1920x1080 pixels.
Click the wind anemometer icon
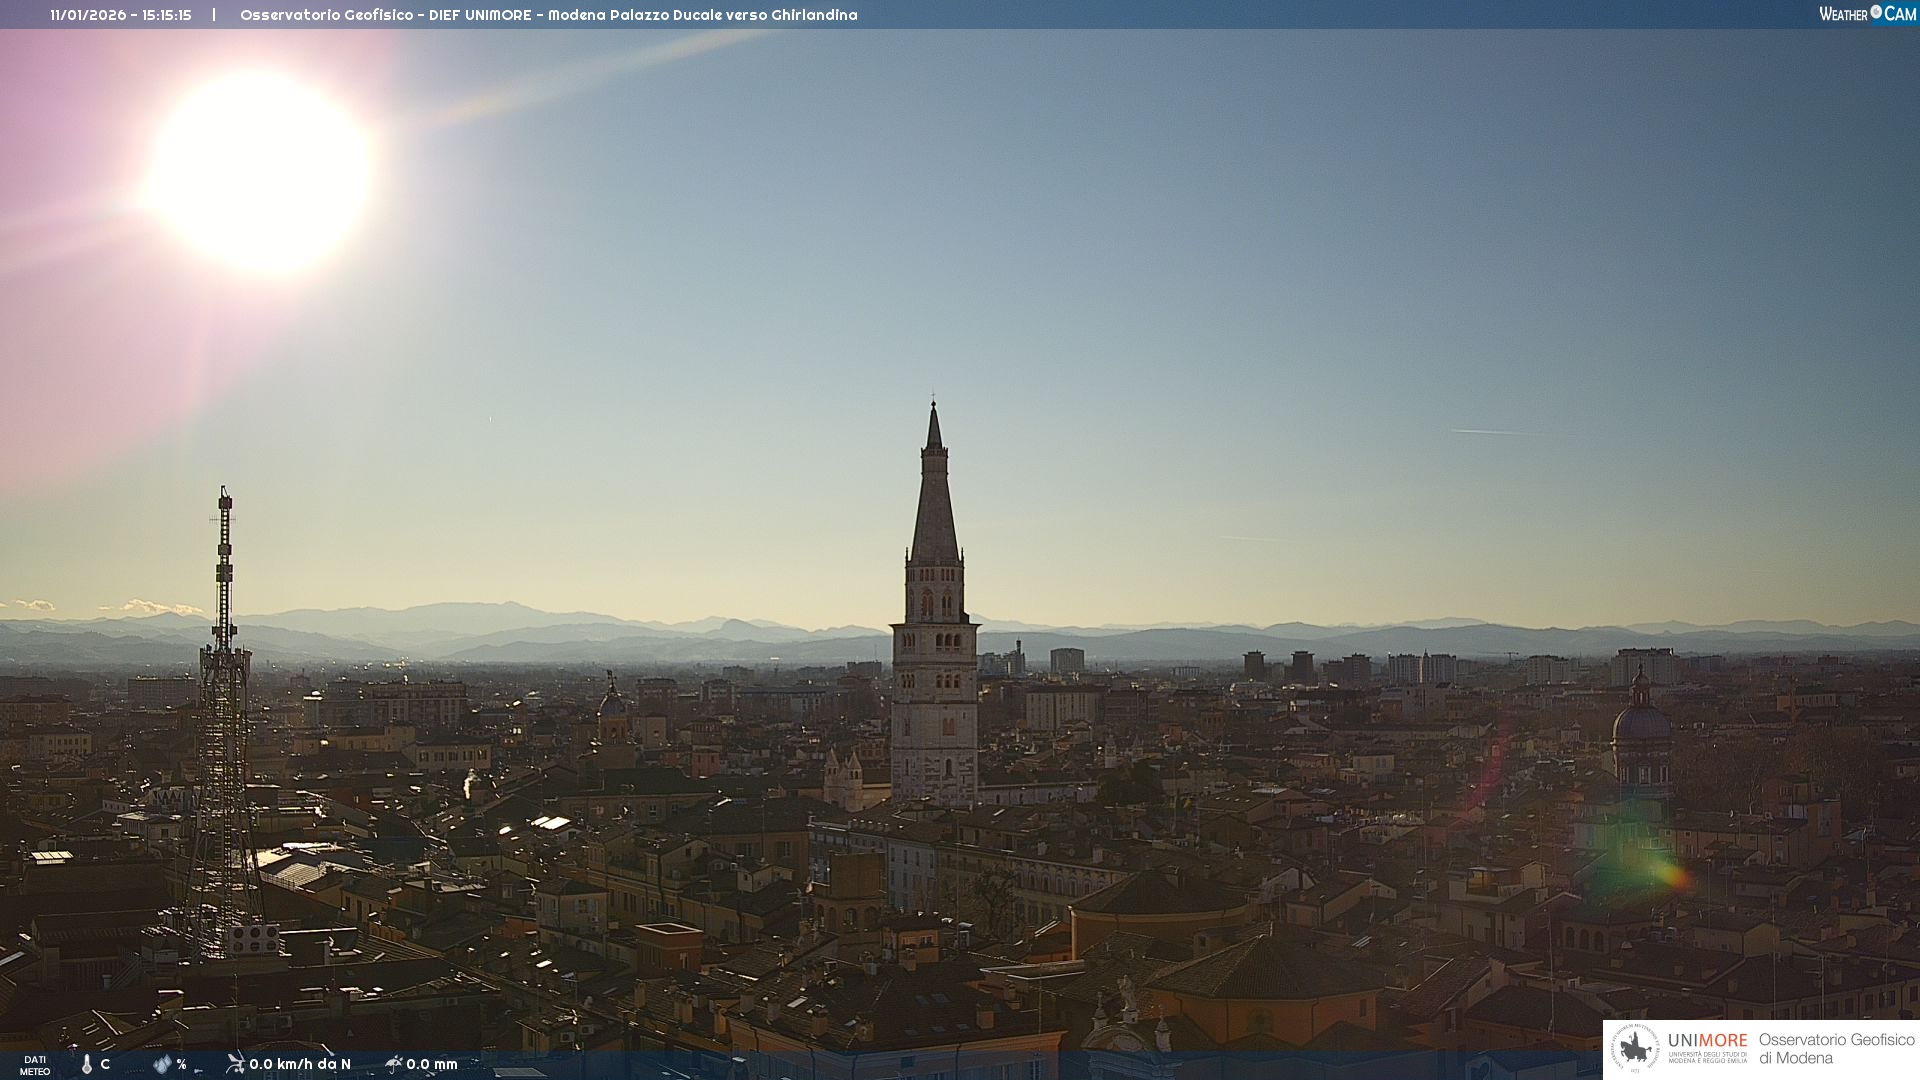coord(235,1063)
